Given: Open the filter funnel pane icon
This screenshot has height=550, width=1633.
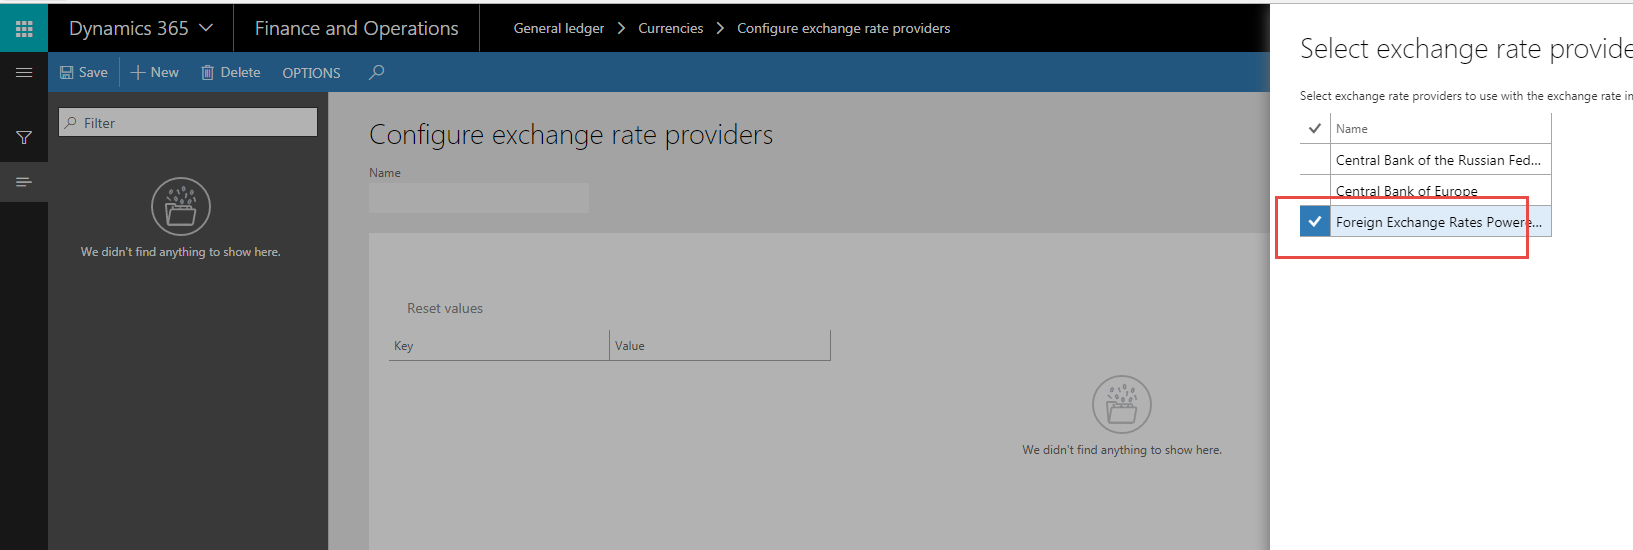Looking at the screenshot, I should coord(24,137).
